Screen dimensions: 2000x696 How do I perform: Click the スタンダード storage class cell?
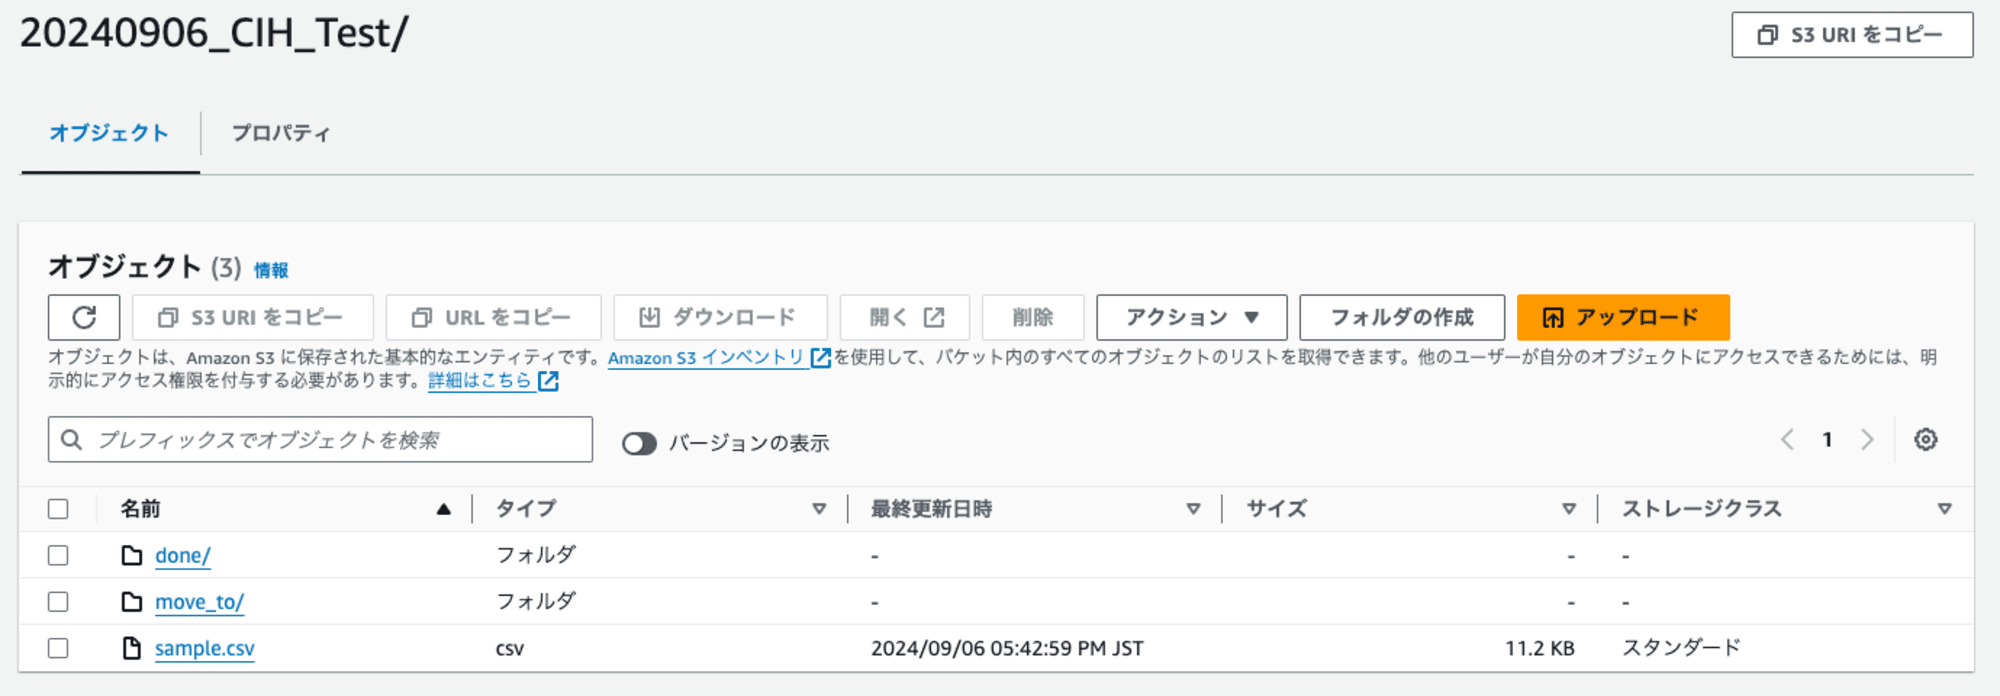pos(1682,648)
